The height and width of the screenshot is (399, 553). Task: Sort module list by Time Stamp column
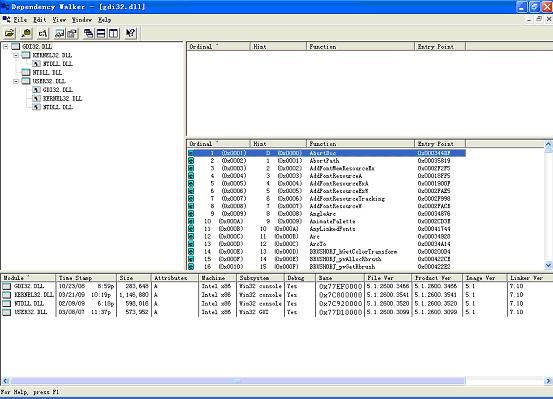tap(86, 278)
